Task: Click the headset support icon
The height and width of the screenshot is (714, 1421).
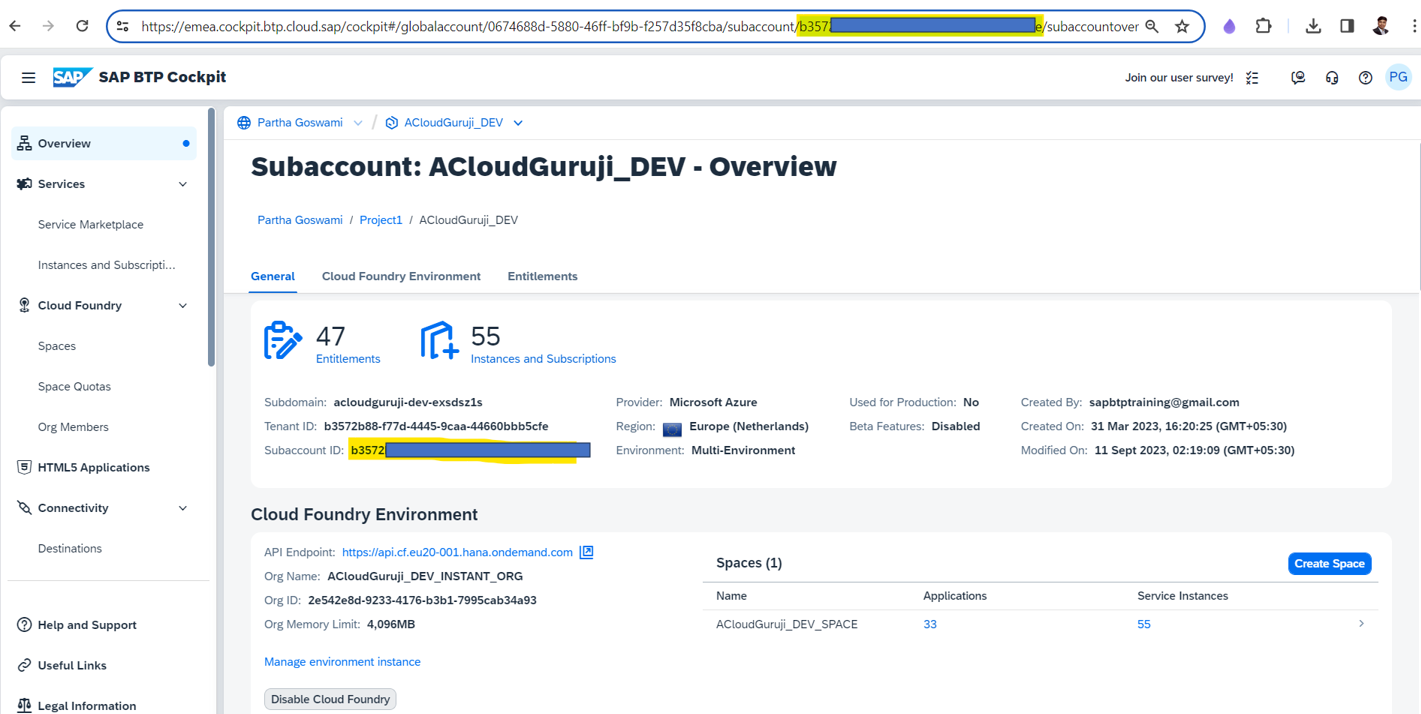Action: coord(1331,78)
